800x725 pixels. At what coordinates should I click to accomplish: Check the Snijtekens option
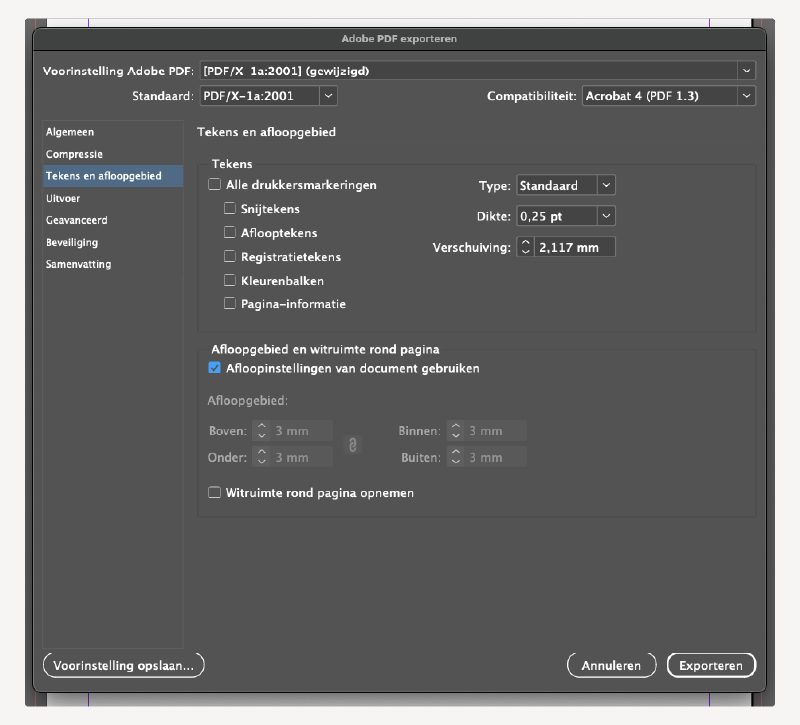point(230,208)
